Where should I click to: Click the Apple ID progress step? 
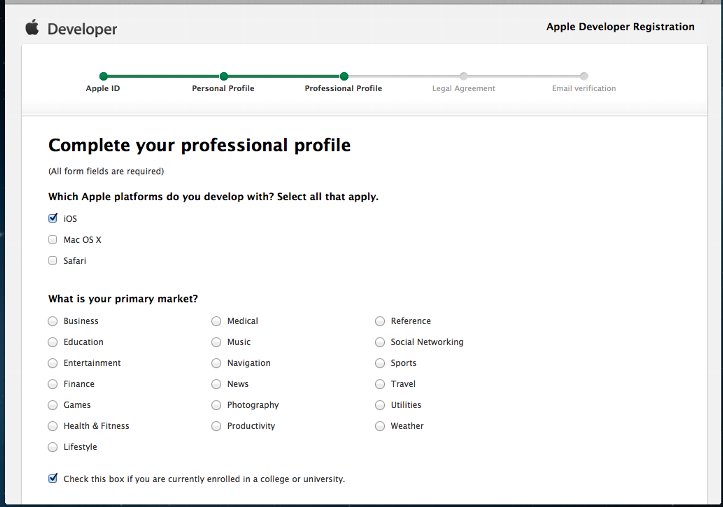(103, 76)
